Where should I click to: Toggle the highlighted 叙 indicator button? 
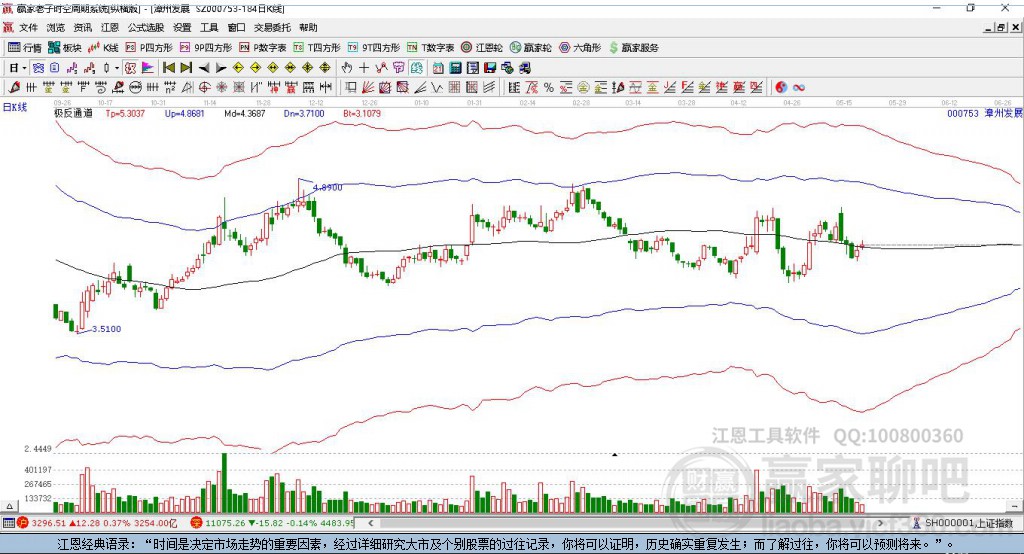point(131,68)
